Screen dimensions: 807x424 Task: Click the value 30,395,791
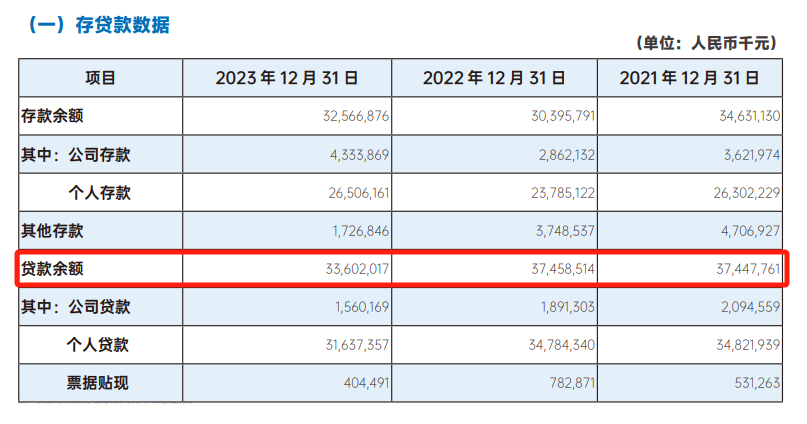[x=563, y=116]
